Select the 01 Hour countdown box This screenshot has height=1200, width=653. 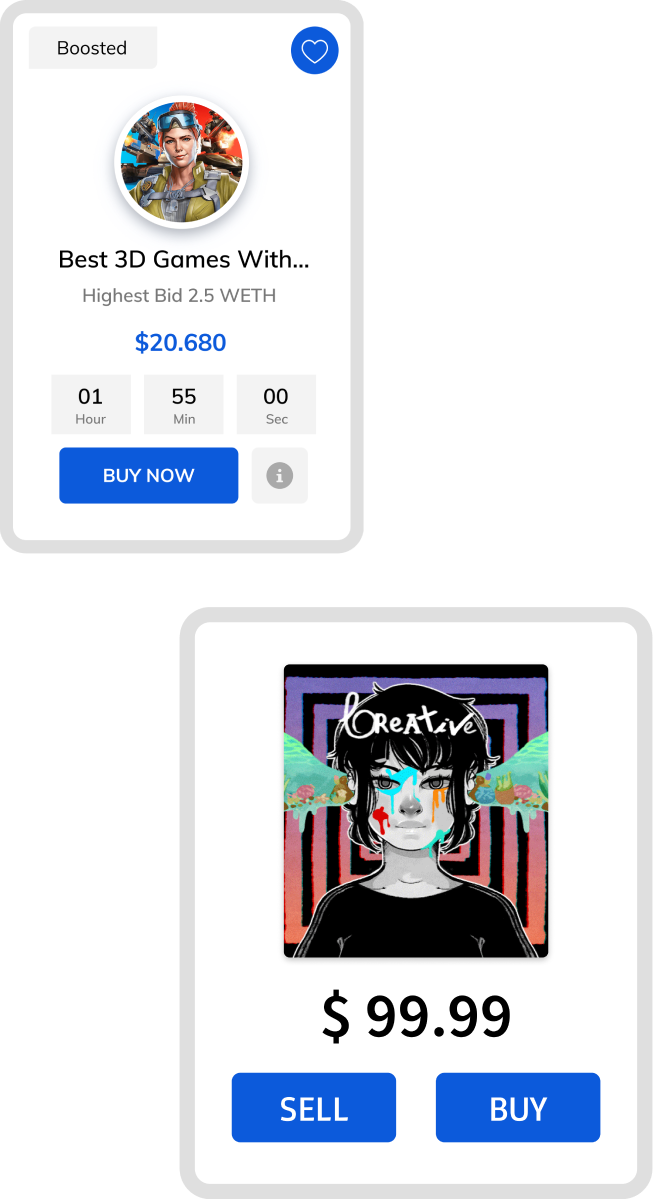[91, 404]
